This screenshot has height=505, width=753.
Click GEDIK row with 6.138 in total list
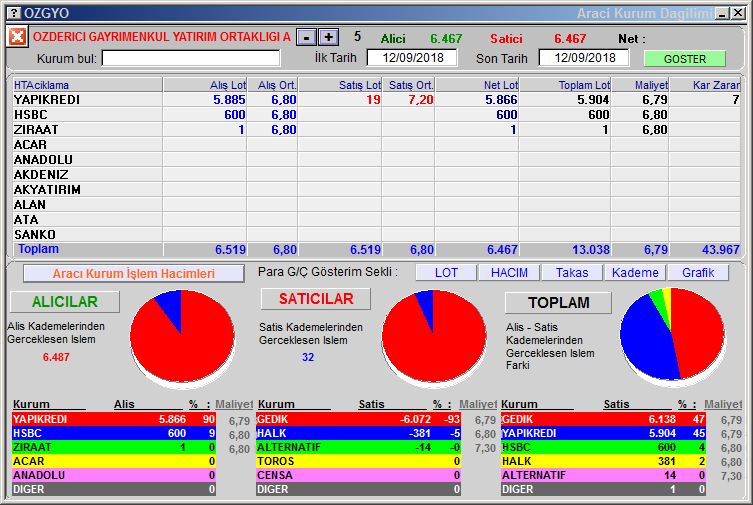point(603,419)
